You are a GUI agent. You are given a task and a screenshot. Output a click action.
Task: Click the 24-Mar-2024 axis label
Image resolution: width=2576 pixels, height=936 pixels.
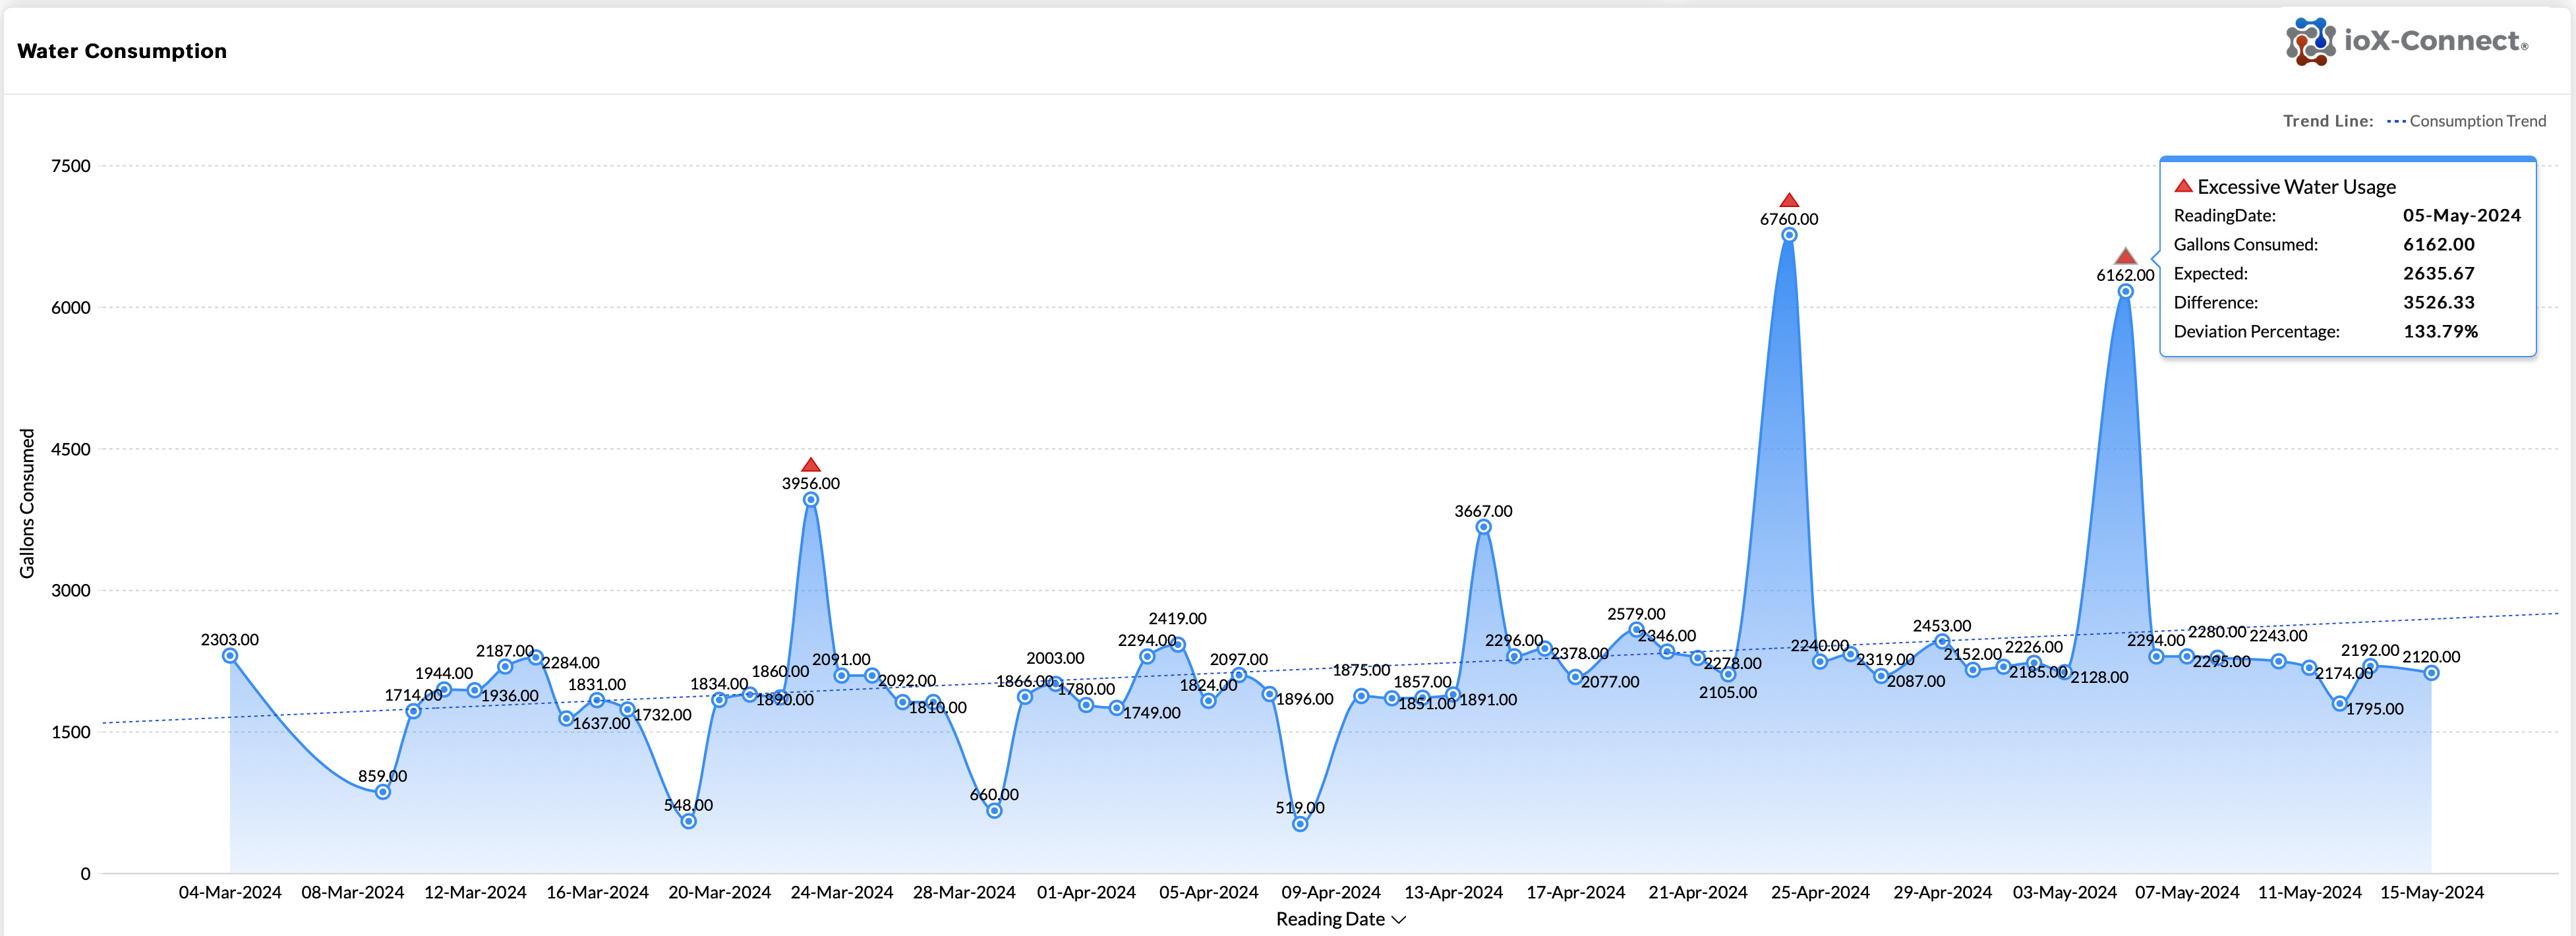[x=842, y=892]
